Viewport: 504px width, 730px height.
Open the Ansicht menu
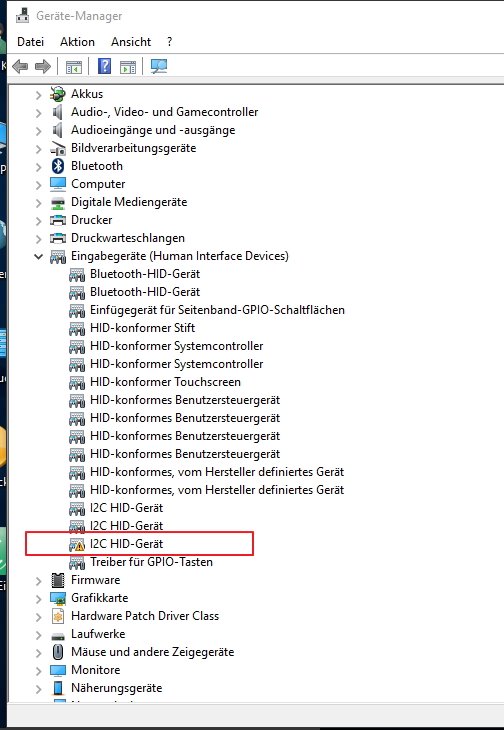[131, 42]
